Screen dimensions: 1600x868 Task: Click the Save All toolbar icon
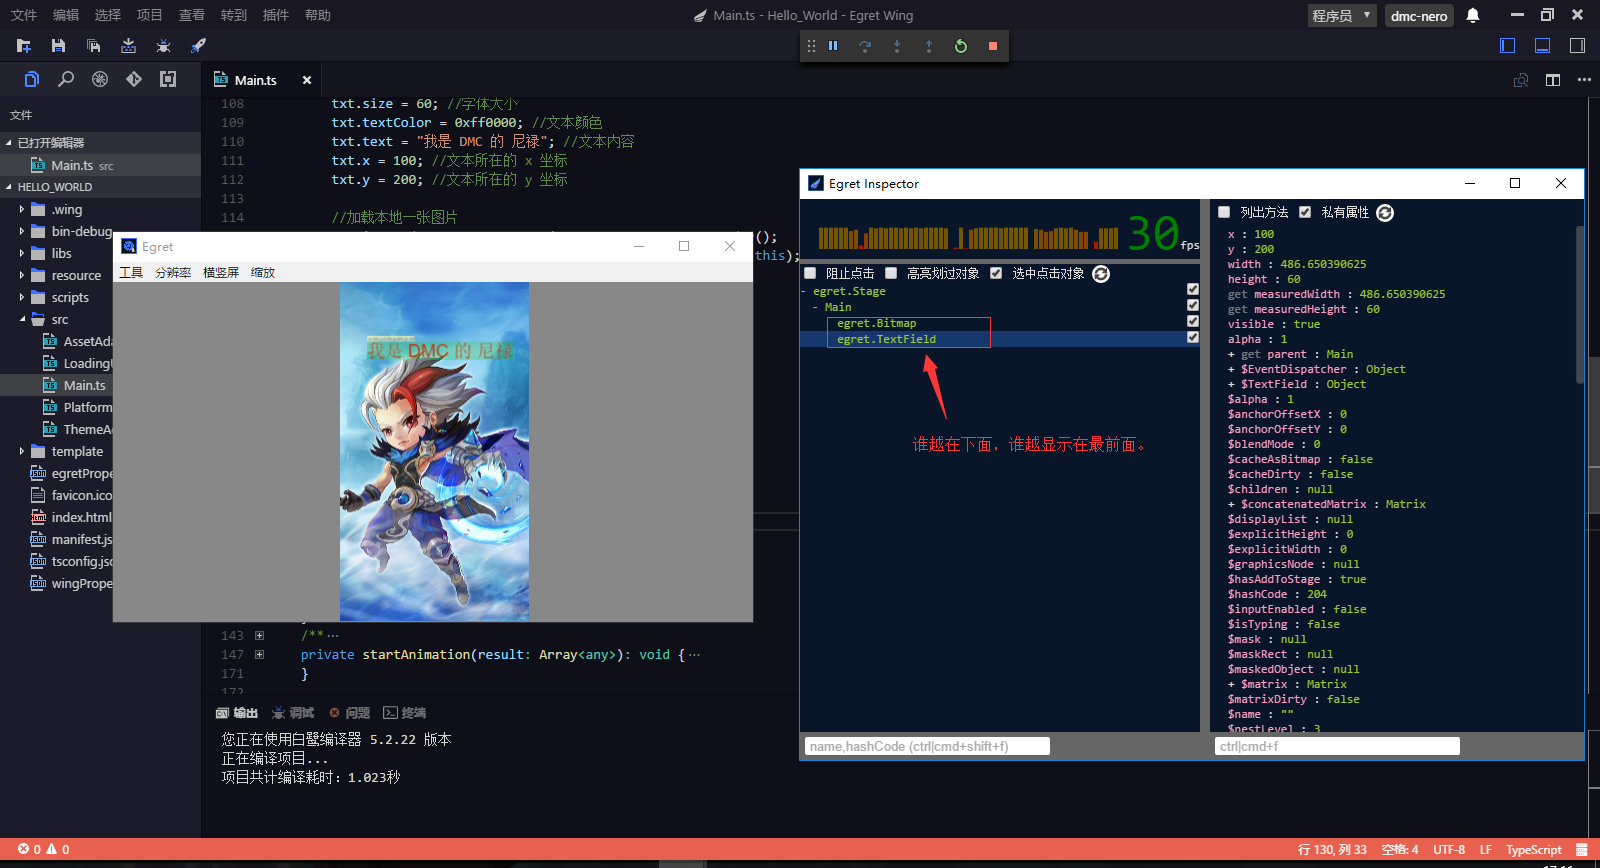coord(93,46)
